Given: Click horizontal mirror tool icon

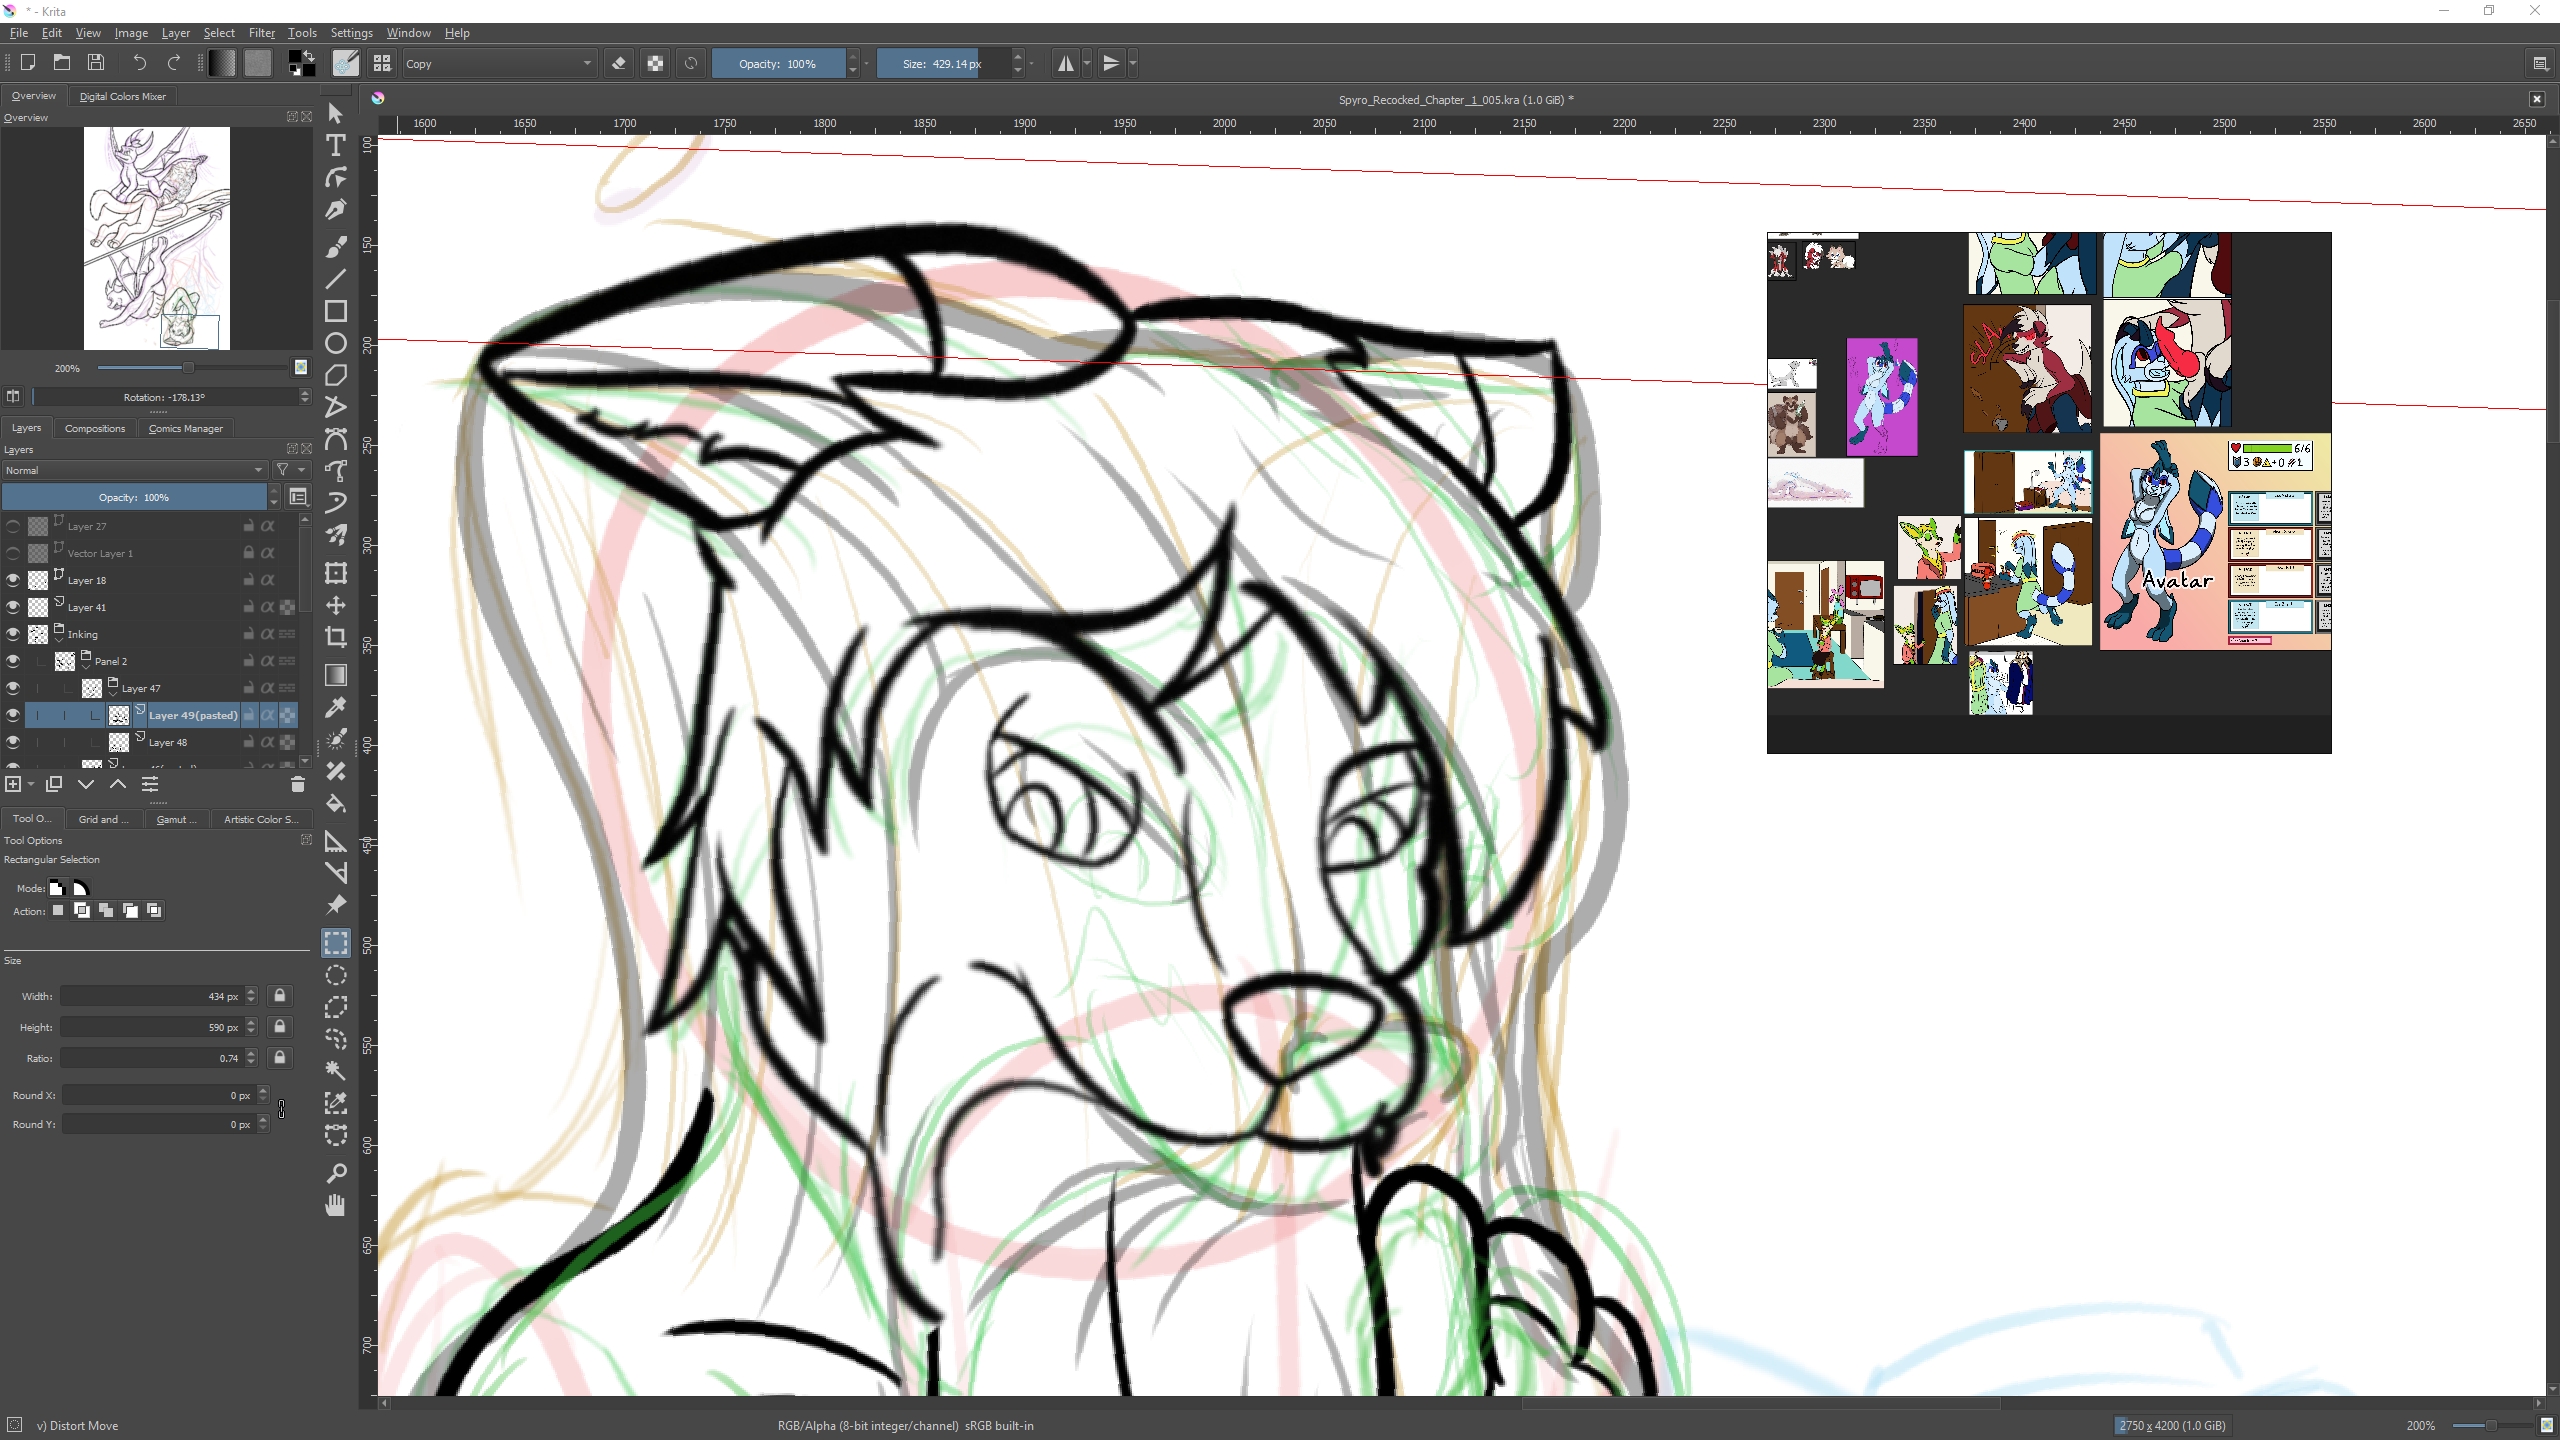Looking at the screenshot, I should tap(1066, 64).
